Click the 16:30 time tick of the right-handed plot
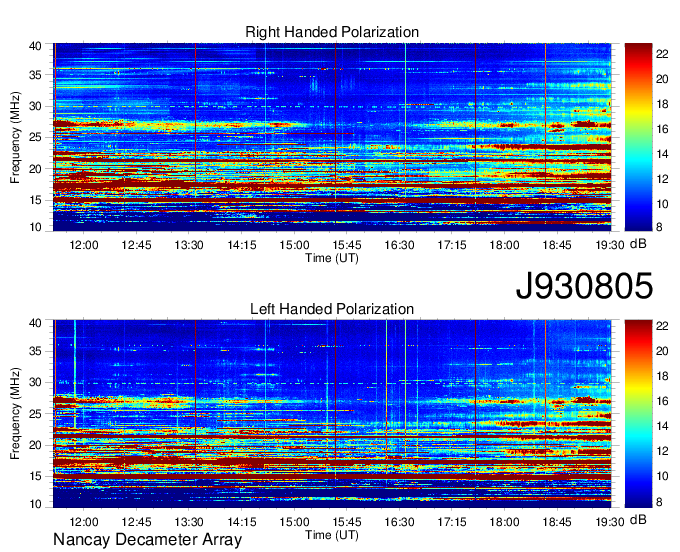680x552 pixels. (x=399, y=245)
